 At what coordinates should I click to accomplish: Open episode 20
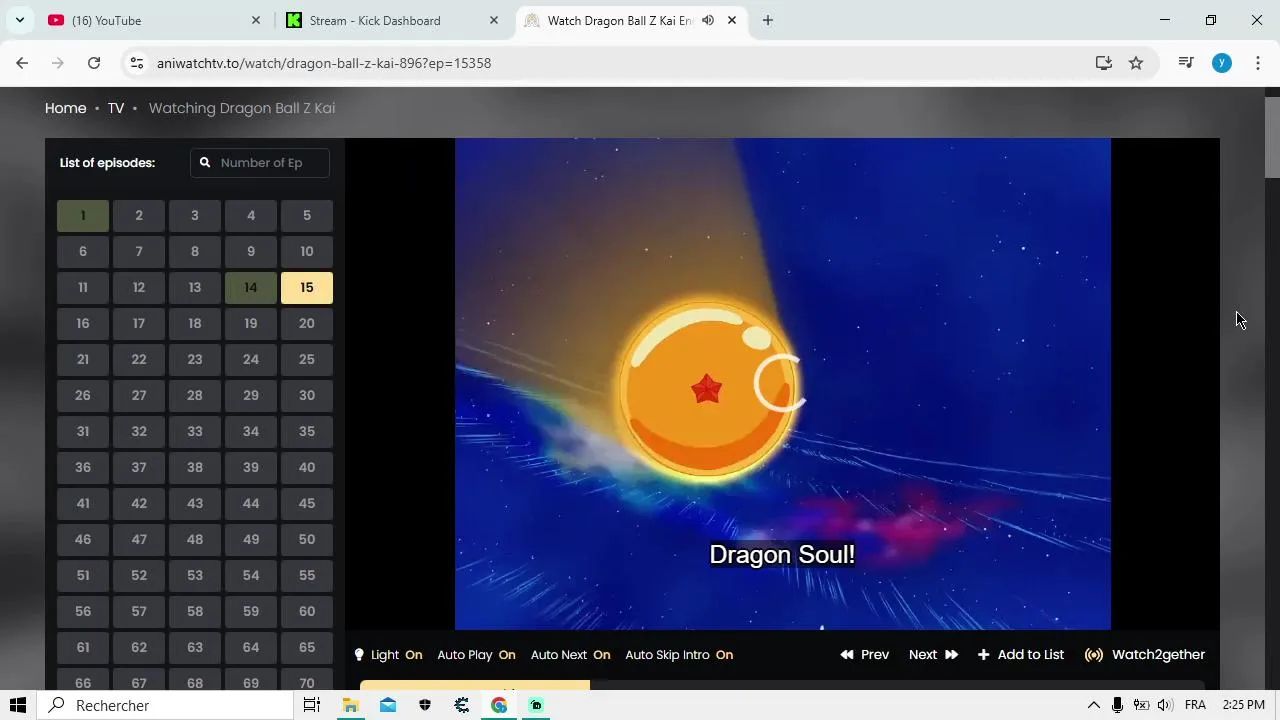[307, 323]
